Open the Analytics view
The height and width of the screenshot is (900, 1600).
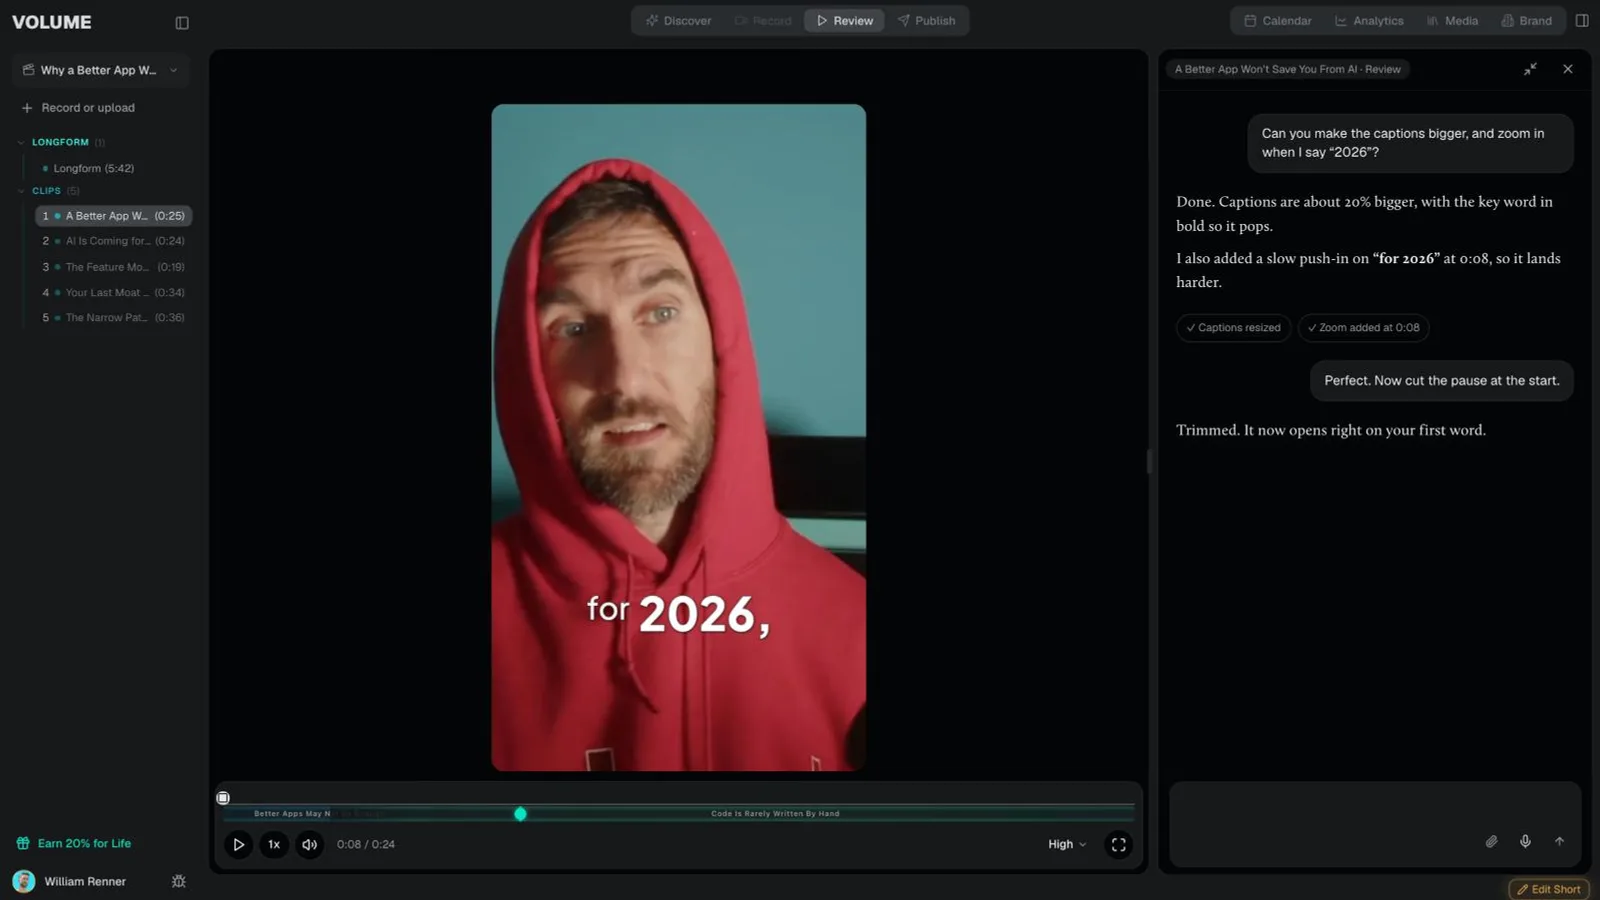[x=1369, y=20]
